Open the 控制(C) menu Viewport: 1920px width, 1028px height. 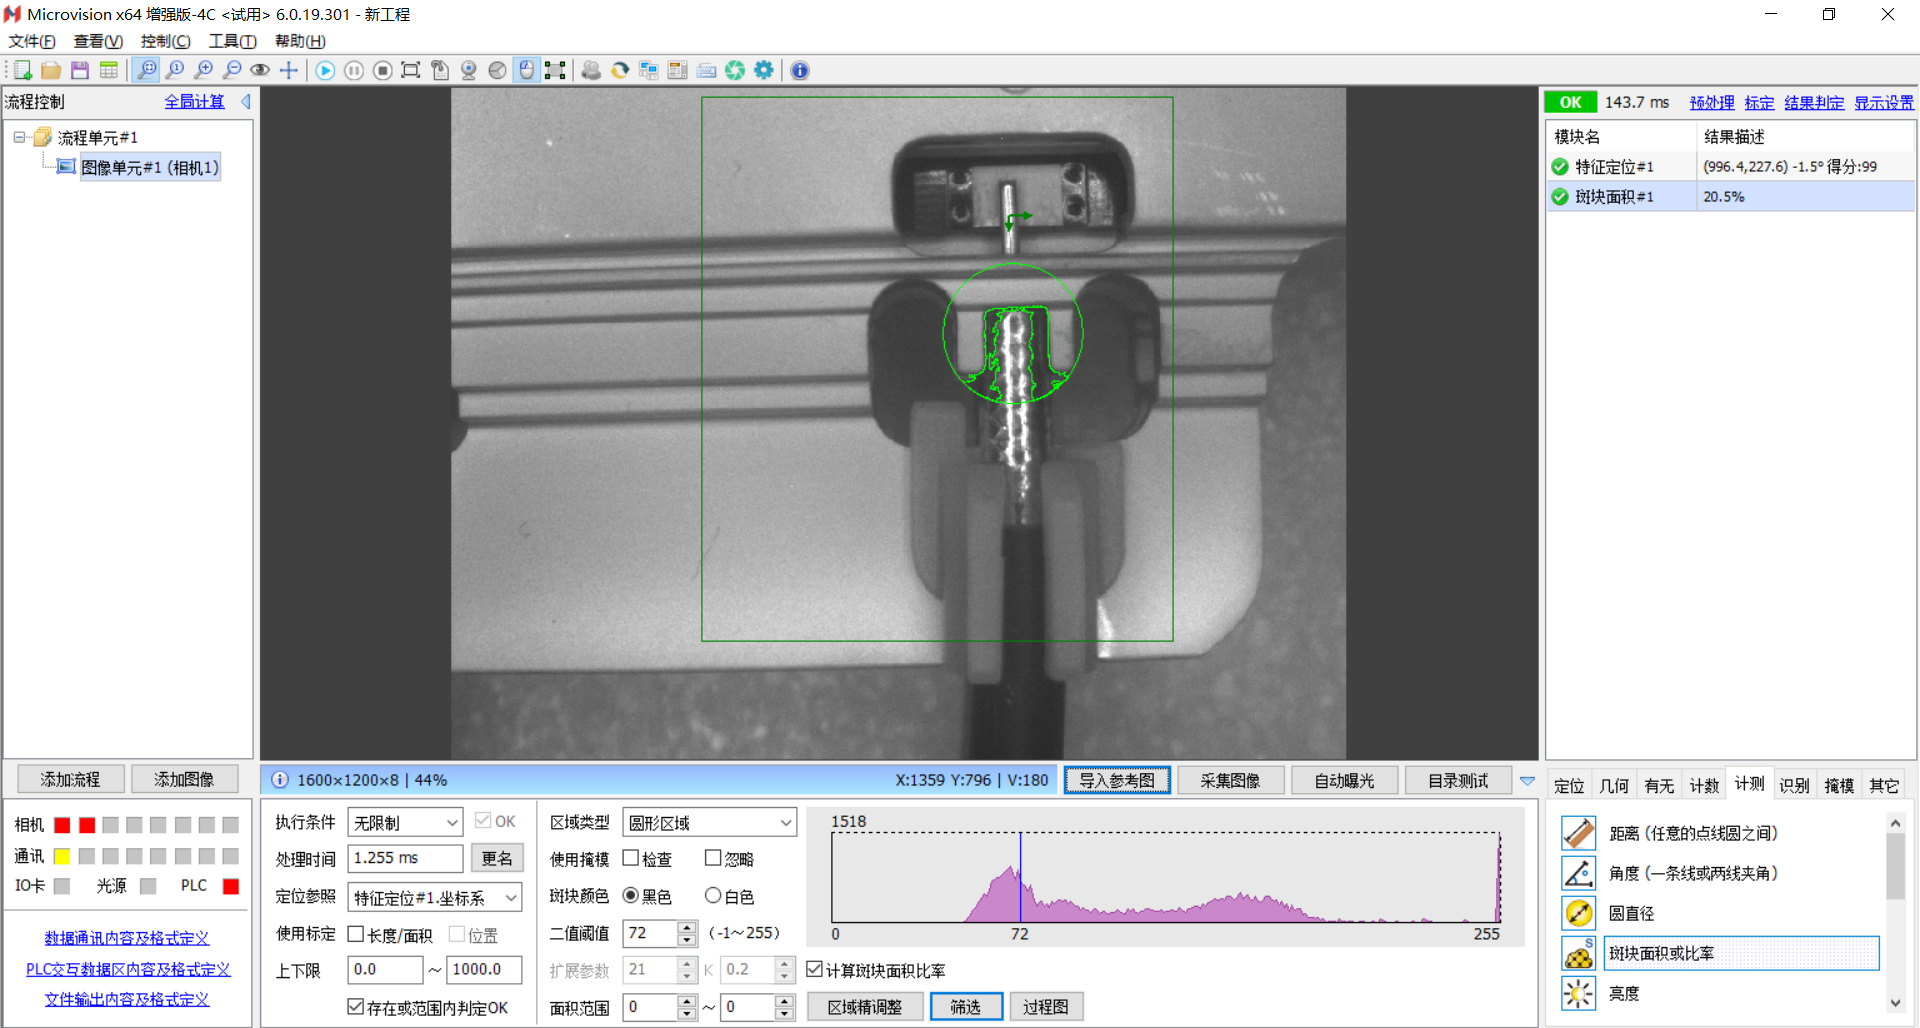165,41
